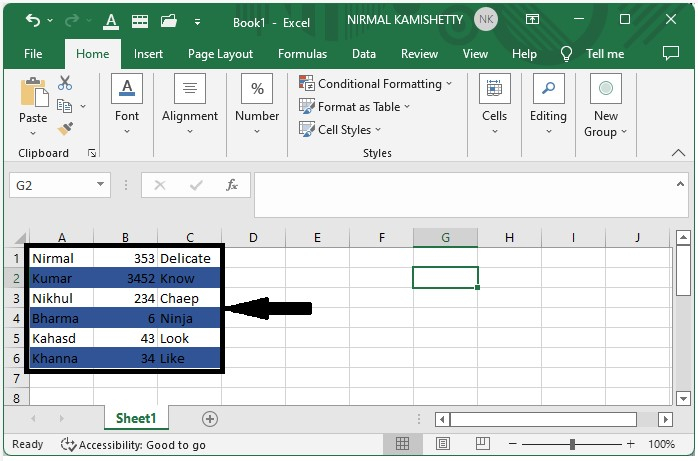The height and width of the screenshot is (461, 698).
Task: Add a new sheet with plus icon
Action: [210, 419]
